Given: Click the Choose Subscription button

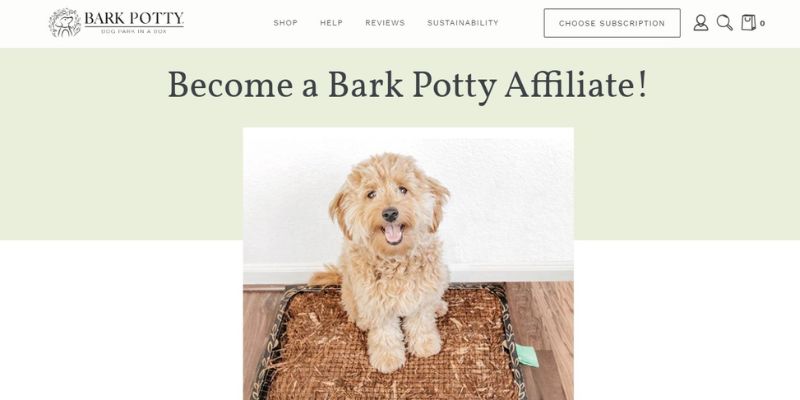Looking at the screenshot, I should (x=612, y=23).
